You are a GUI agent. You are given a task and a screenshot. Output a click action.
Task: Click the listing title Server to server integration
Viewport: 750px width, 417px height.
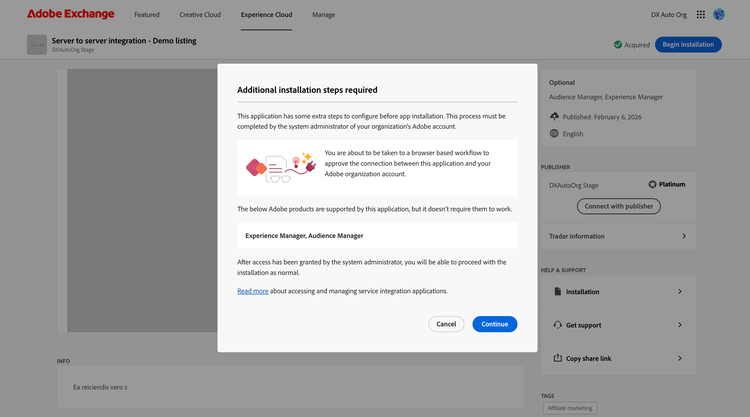[x=124, y=41]
